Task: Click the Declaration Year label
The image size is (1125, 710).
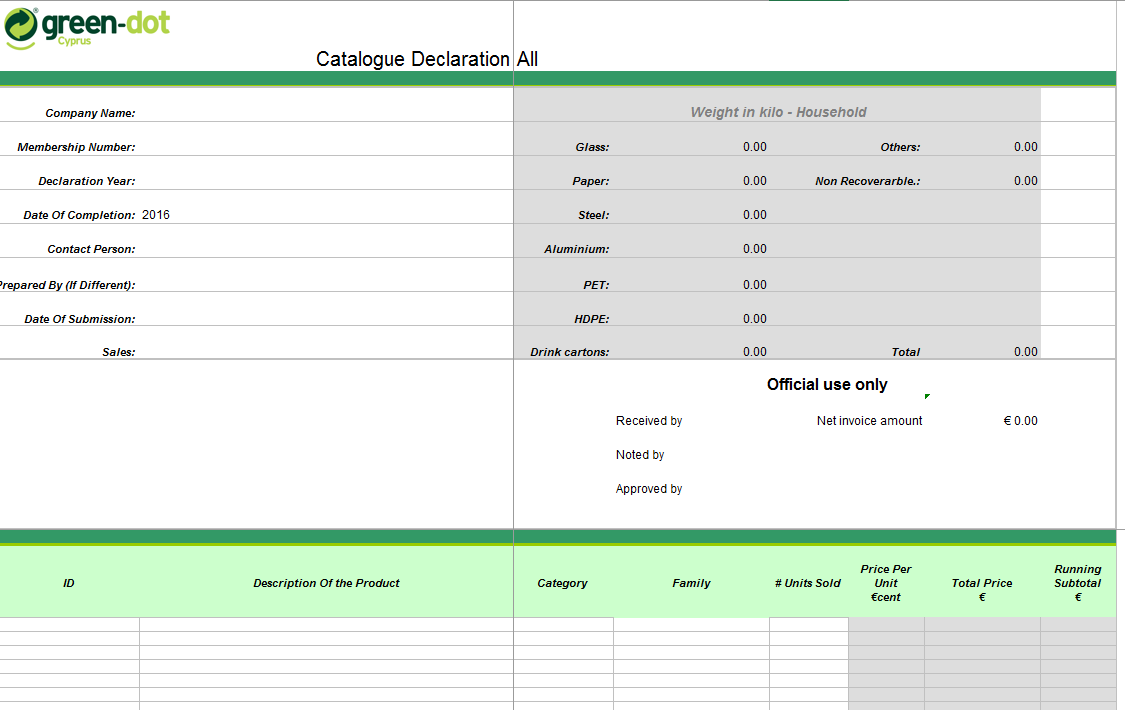Action: point(87,181)
